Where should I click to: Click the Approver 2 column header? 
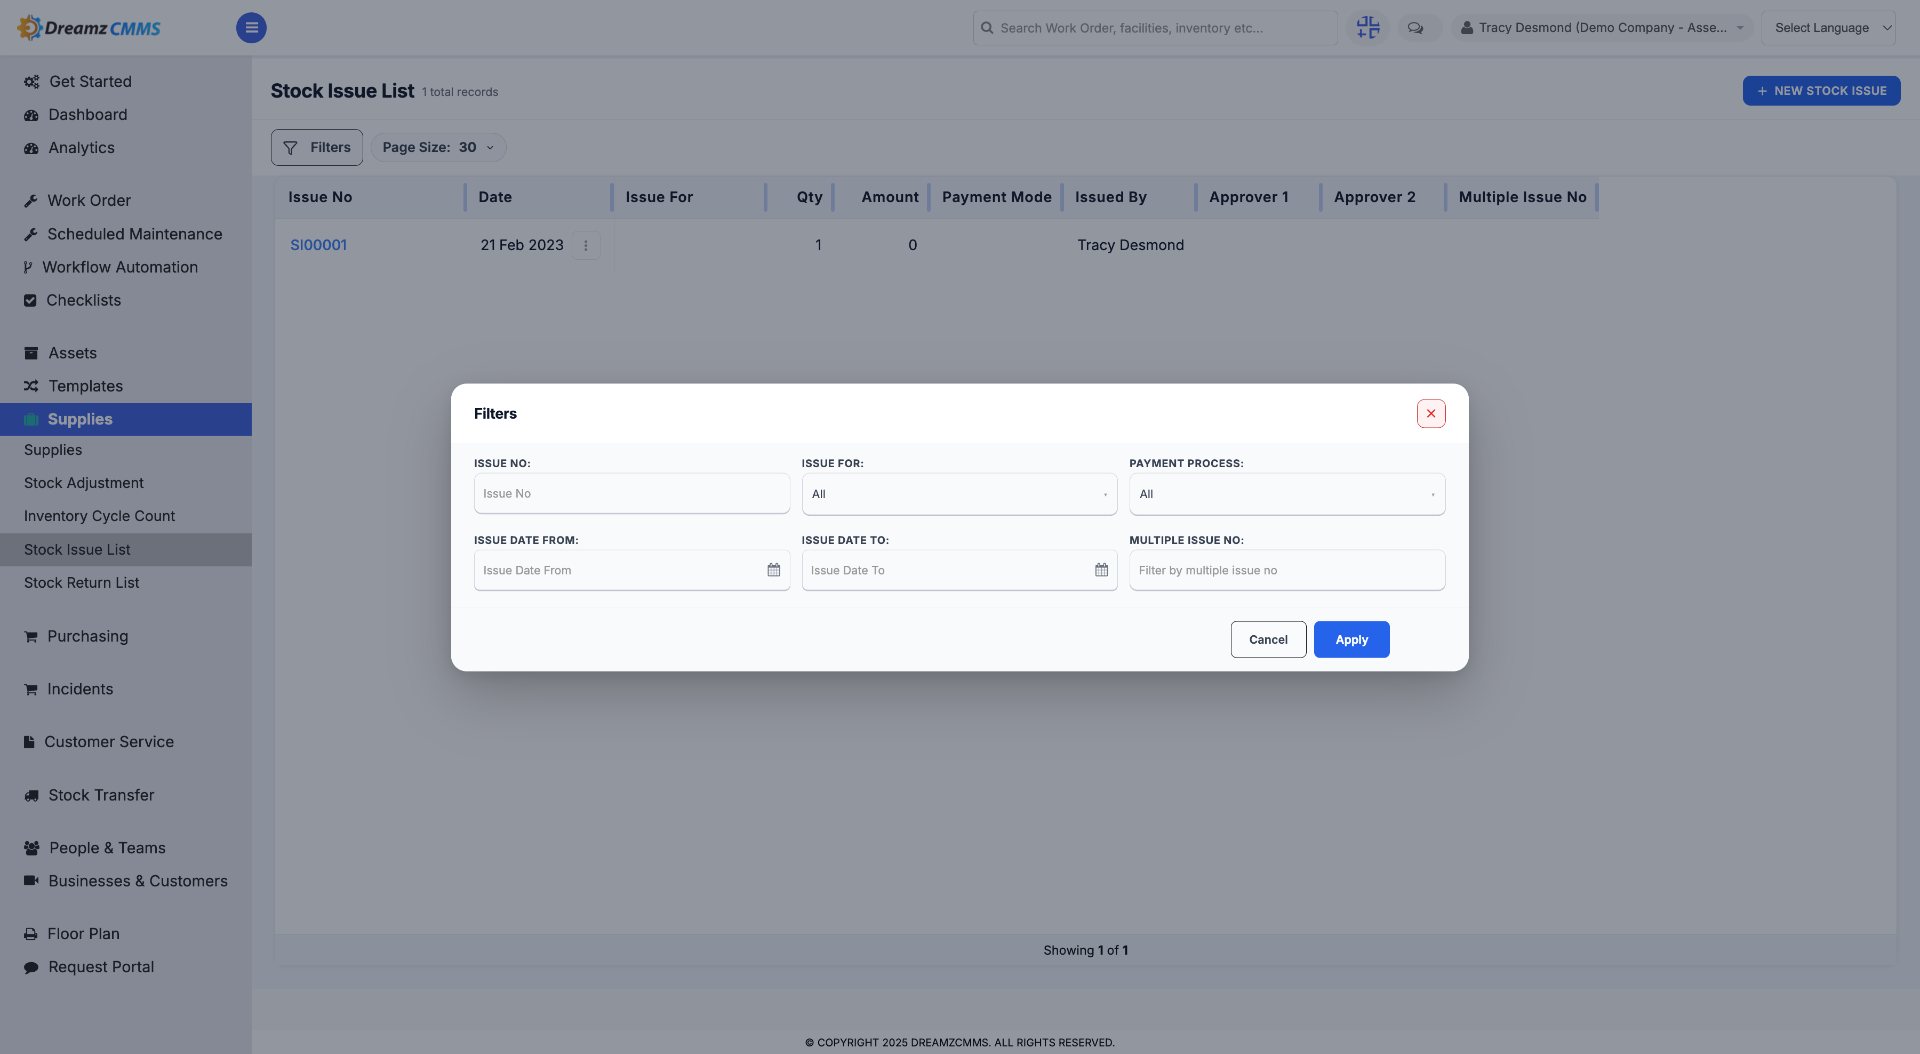click(1374, 198)
